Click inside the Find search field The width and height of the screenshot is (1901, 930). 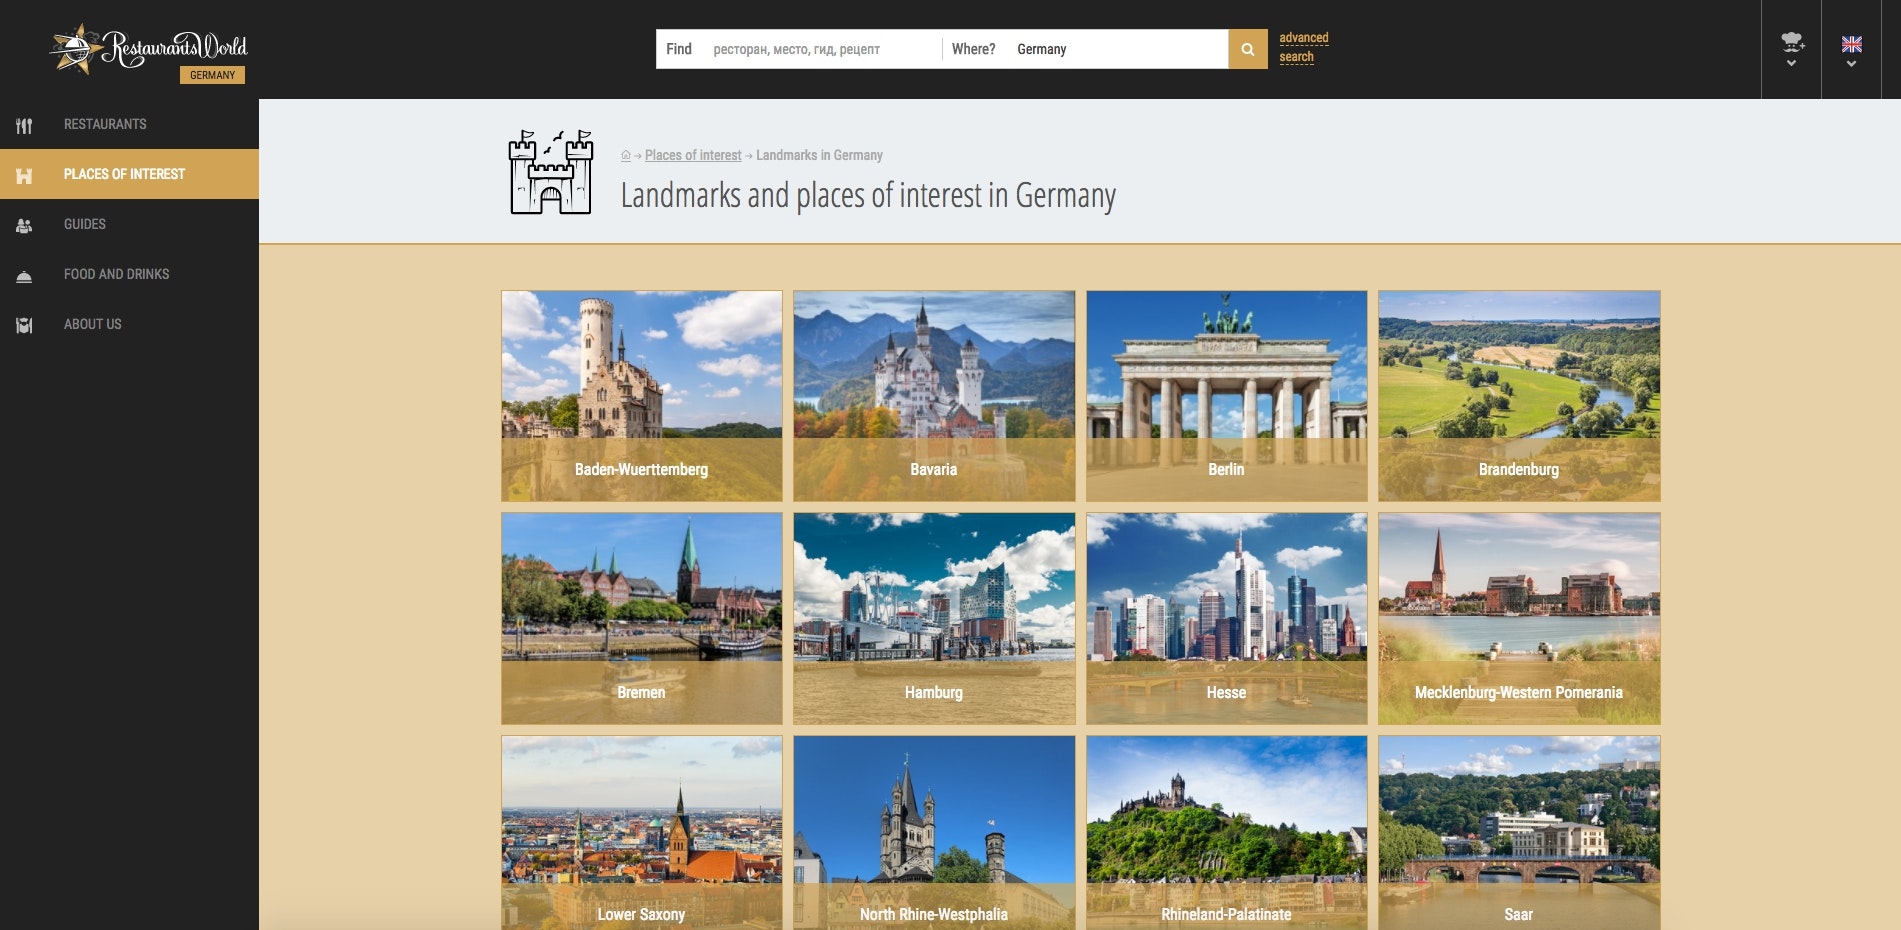[x=820, y=48]
